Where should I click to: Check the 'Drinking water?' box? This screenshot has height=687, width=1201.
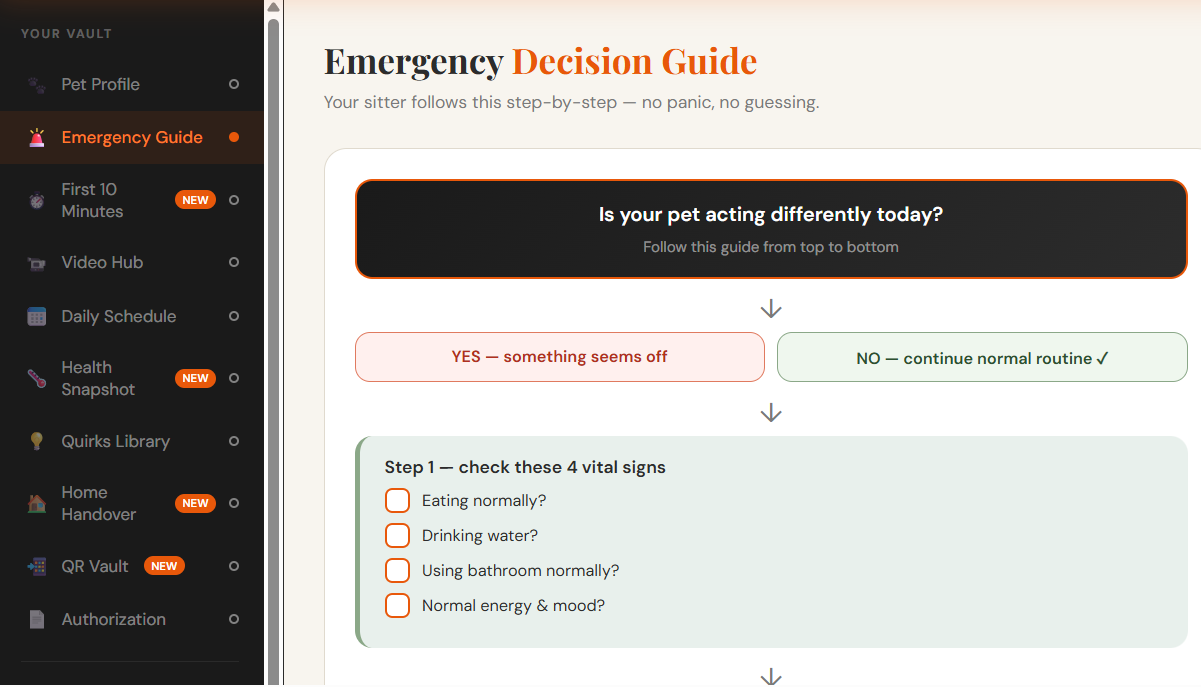point(397,535)
